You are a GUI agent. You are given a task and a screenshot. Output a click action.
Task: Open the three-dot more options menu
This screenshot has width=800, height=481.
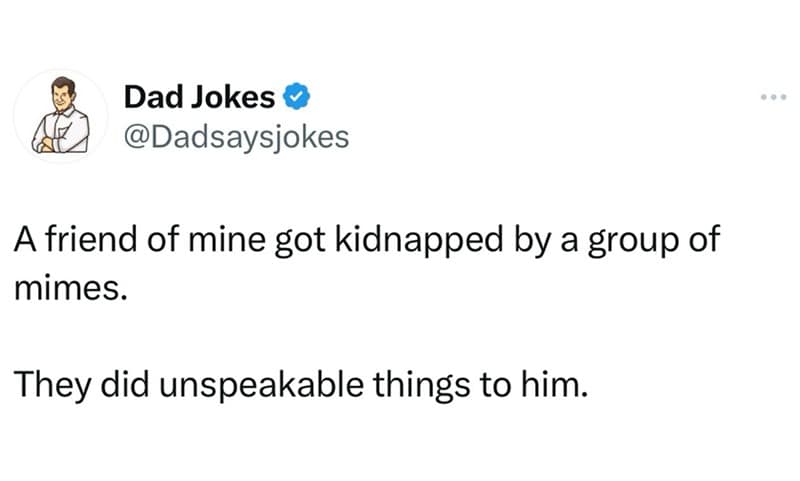click(x=773, y=97)
